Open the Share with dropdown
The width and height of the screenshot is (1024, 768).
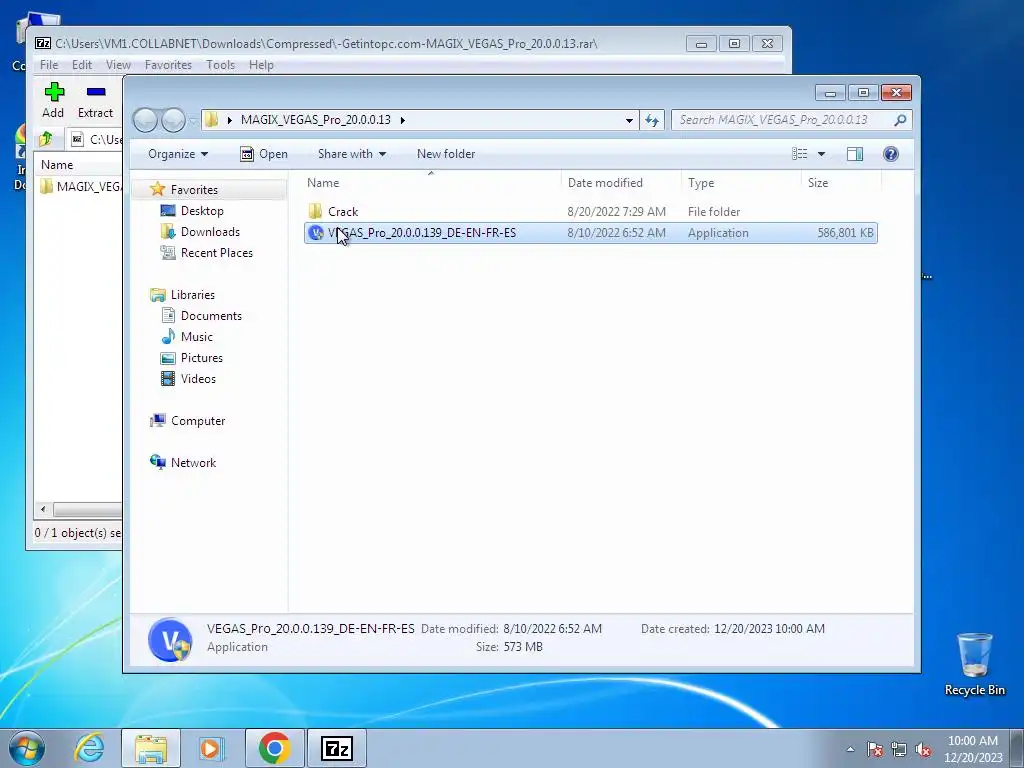[351, 154]
